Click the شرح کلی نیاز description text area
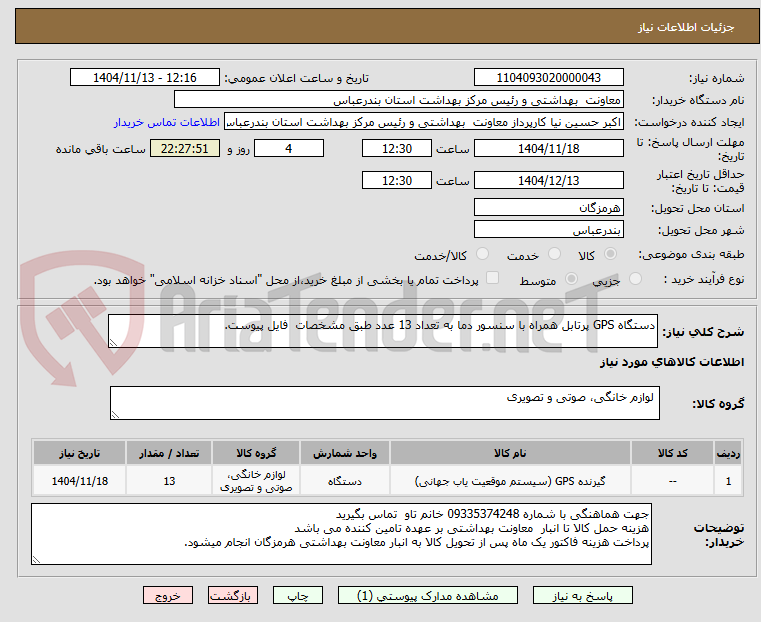 [382, 331]
